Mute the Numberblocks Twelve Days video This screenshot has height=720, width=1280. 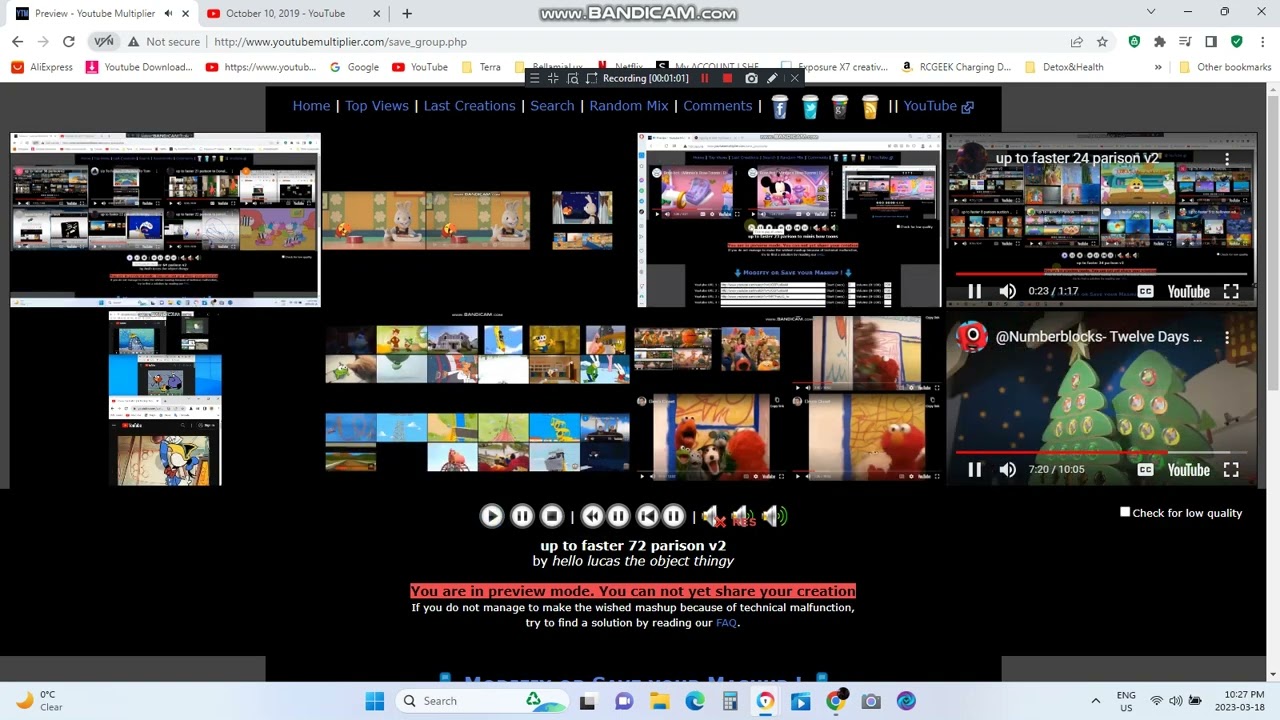pyautogui.click(x=1007, y=469)
